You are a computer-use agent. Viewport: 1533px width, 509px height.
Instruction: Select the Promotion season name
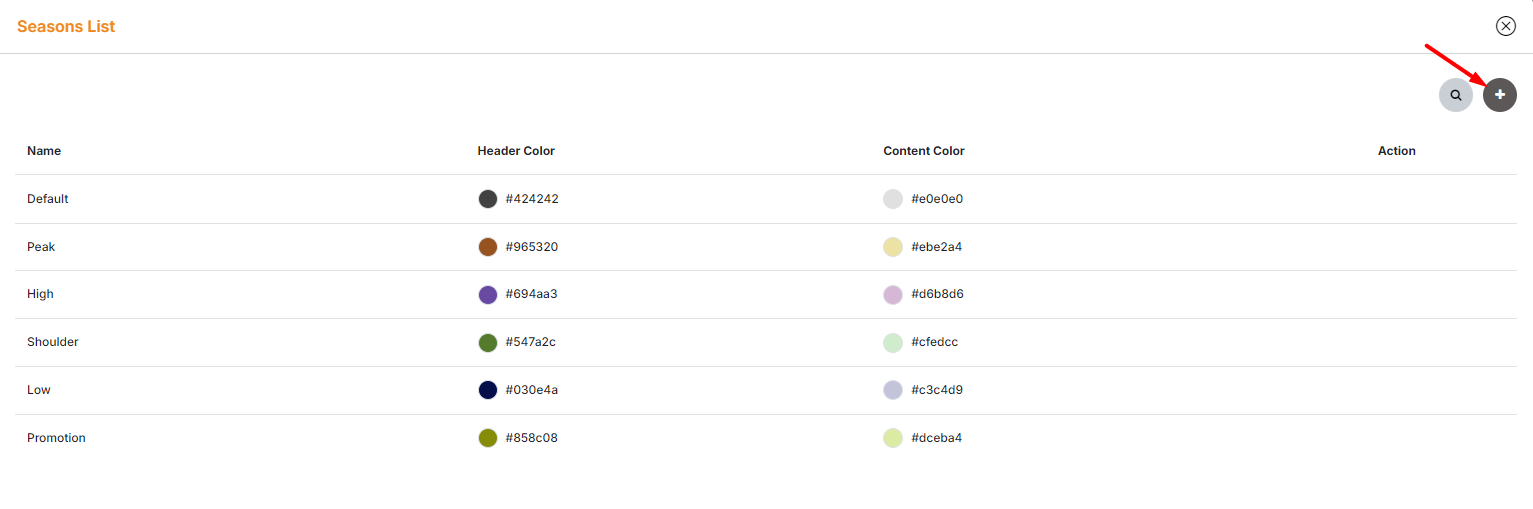pyautogui.click(x=56, y=438)
